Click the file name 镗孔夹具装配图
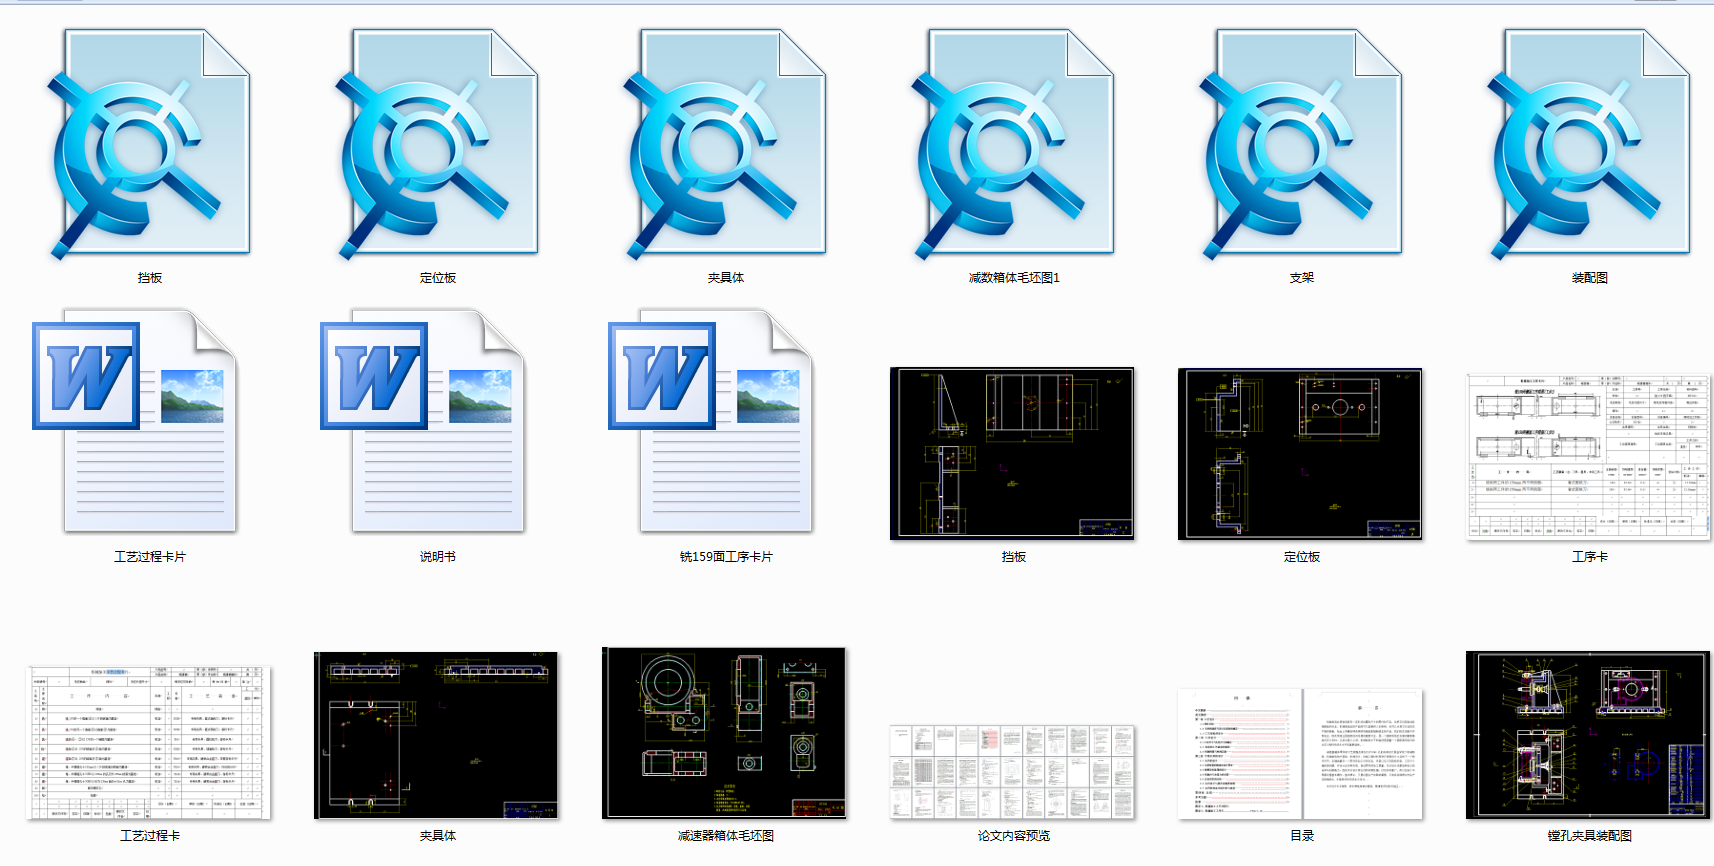Viewport: 1714px width, 866px height. coord(1590,836)
